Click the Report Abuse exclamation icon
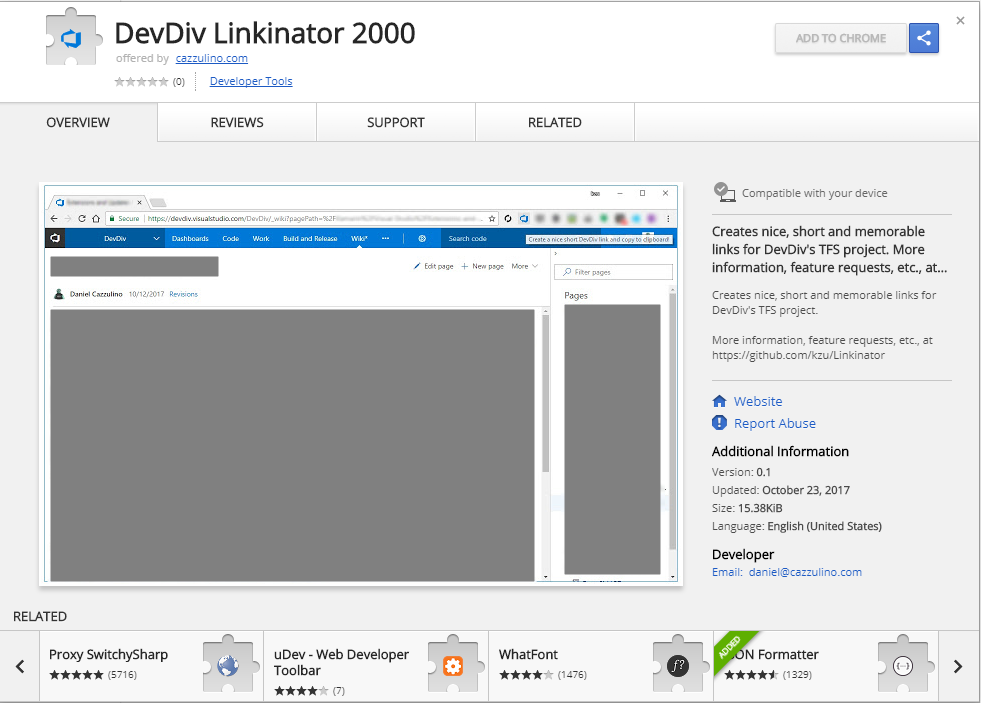This screenshot has height=703, width=981. [x=719, y=423]
